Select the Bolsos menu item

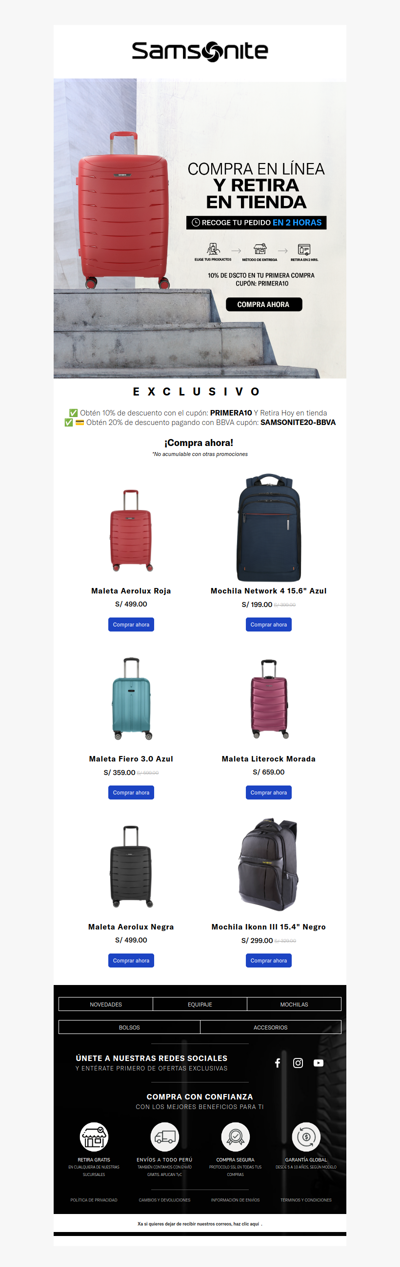[x=129, y=1027]
